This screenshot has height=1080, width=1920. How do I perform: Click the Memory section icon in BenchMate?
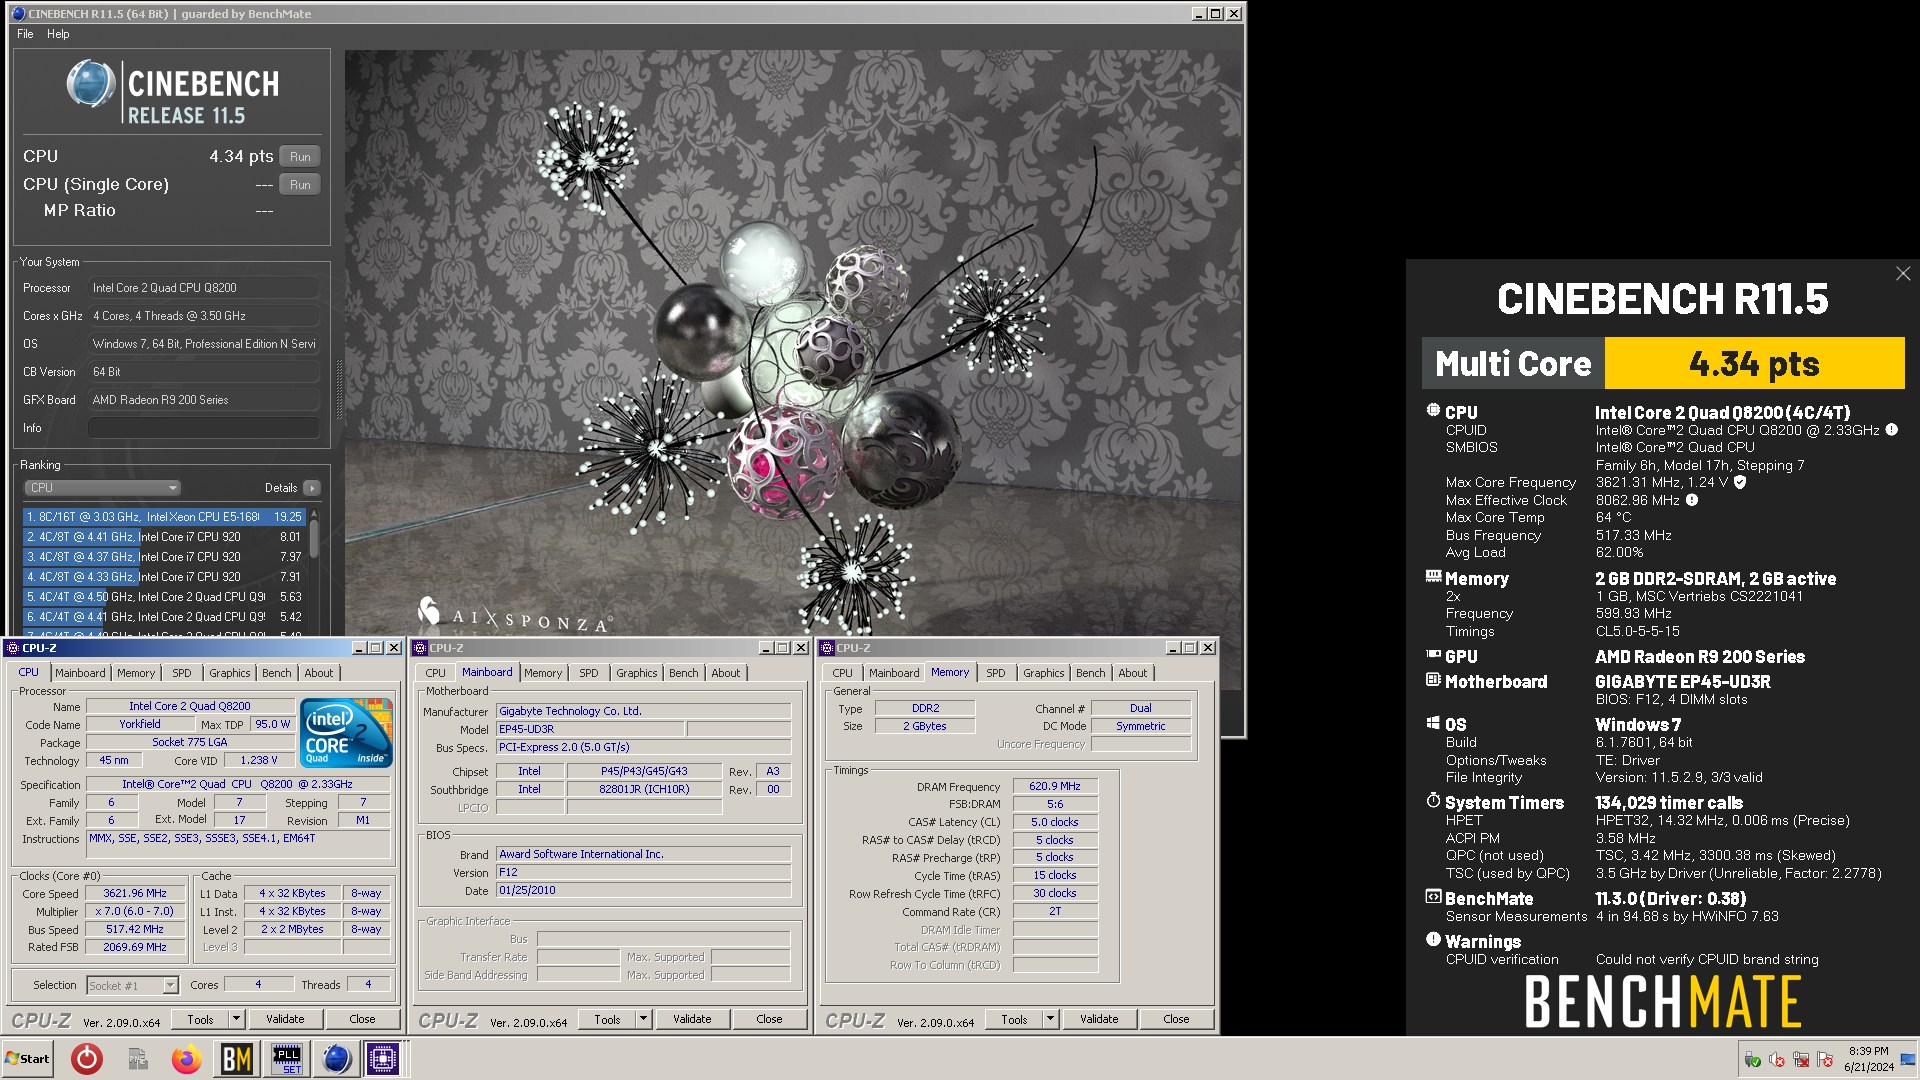1433,576
